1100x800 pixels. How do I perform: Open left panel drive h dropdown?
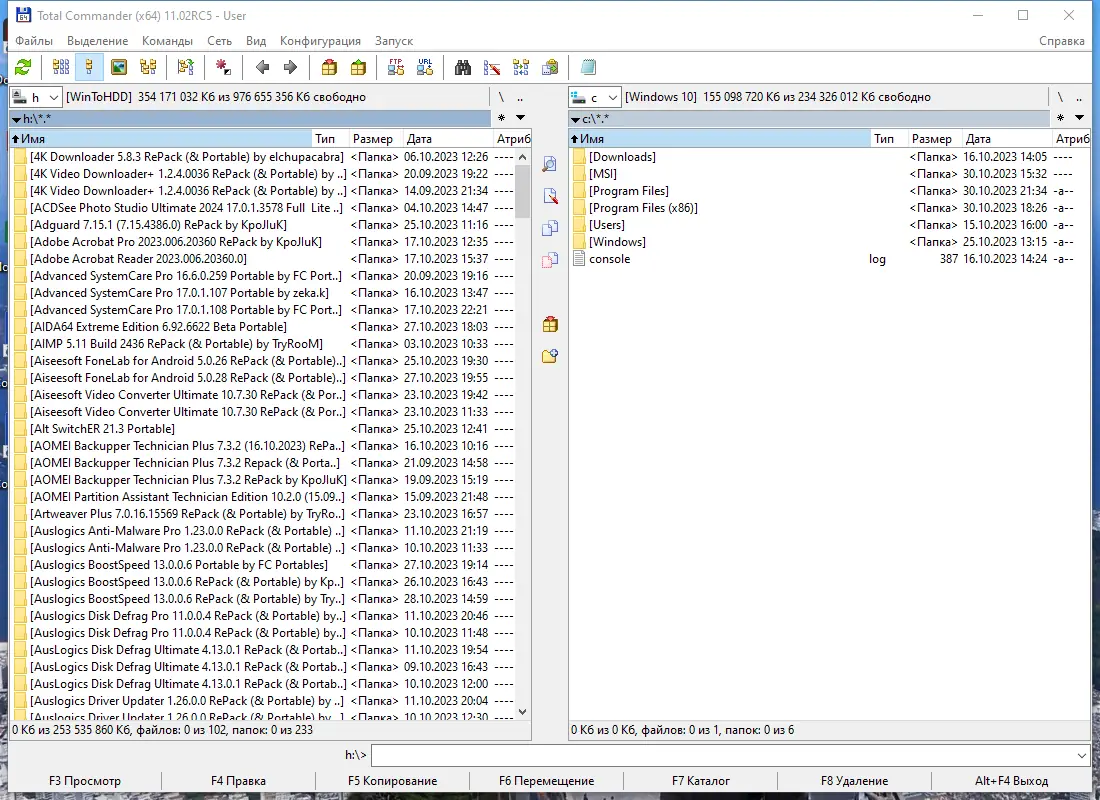coord(36,97)
